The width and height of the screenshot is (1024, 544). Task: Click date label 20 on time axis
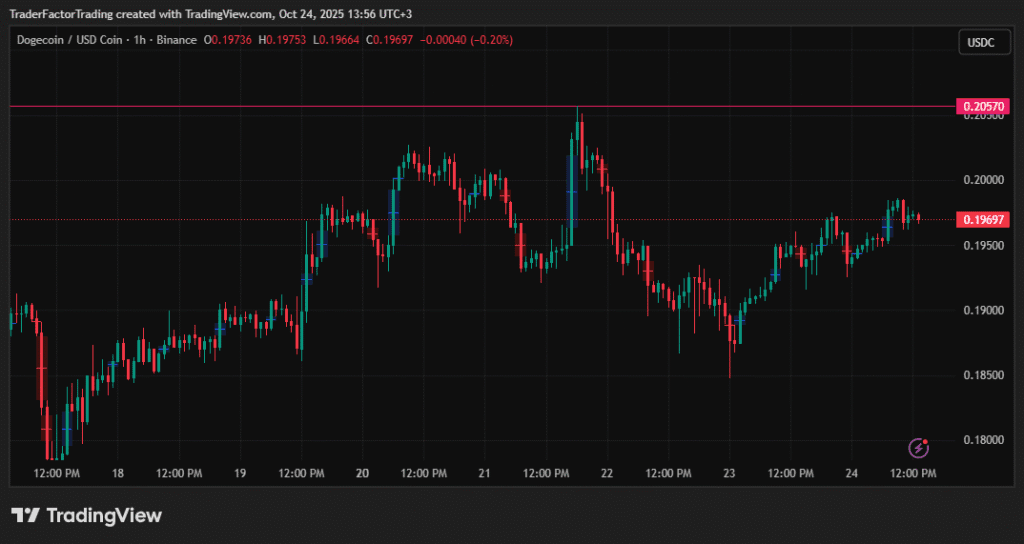(x=362, y=473)
